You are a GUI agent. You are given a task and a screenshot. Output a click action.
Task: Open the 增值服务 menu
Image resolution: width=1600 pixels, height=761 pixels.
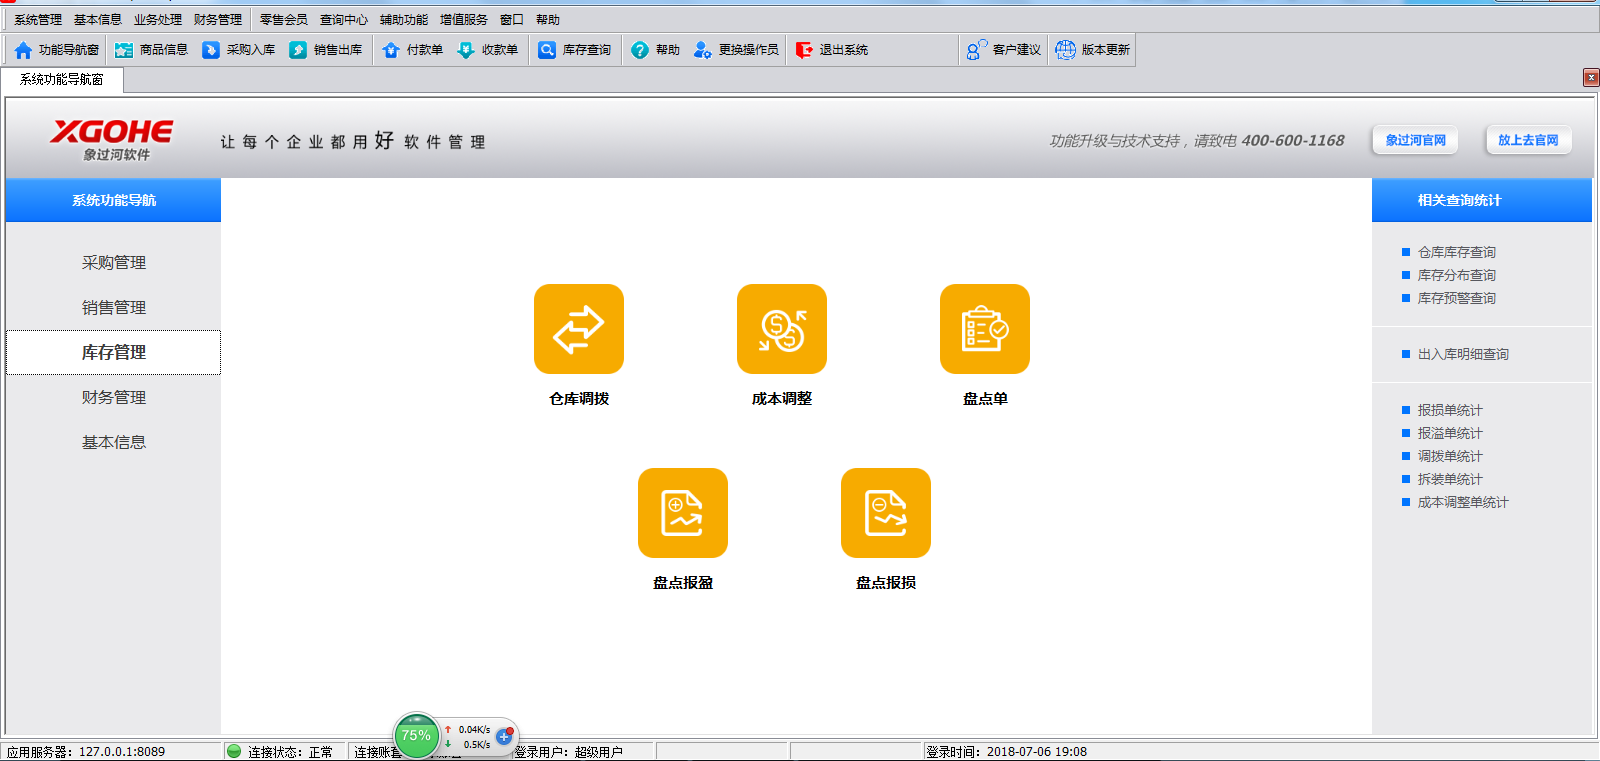click(x=464, y=20)
